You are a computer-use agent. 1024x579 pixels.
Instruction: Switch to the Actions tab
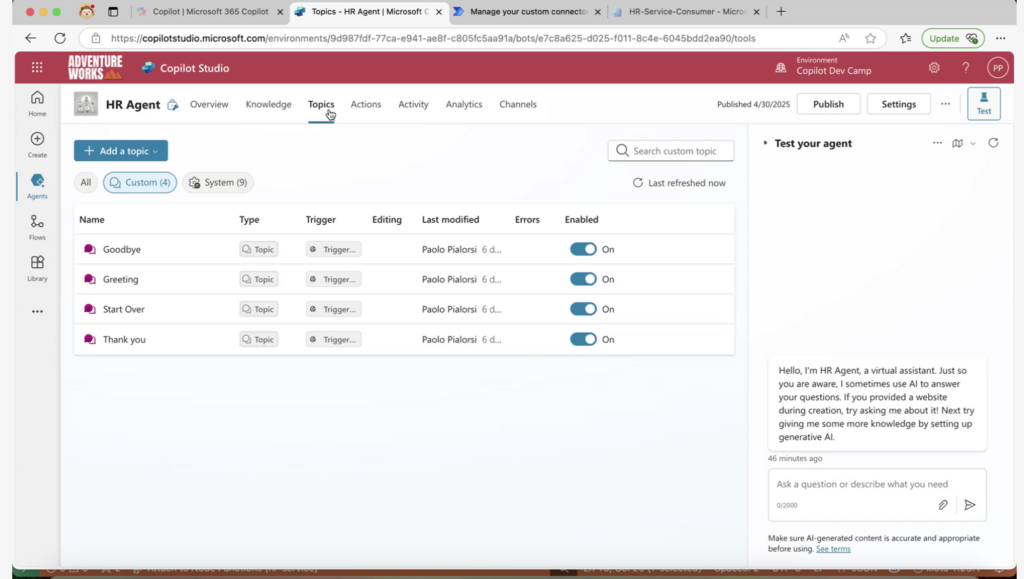(366, 104)
